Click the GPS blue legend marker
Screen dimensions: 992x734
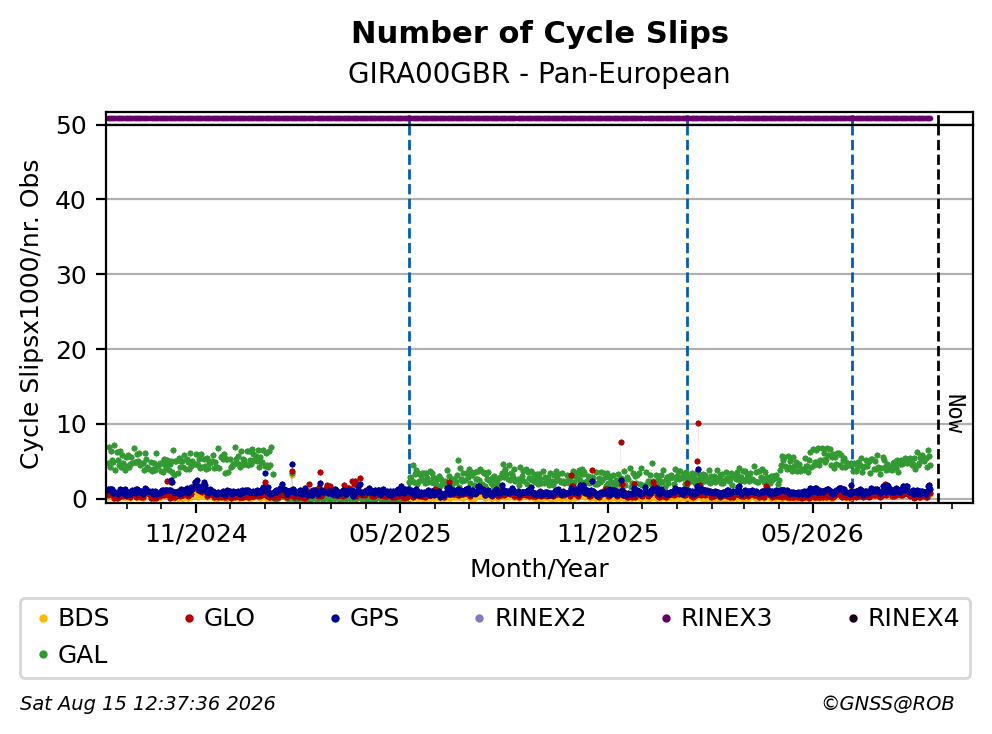pos(335,618)
